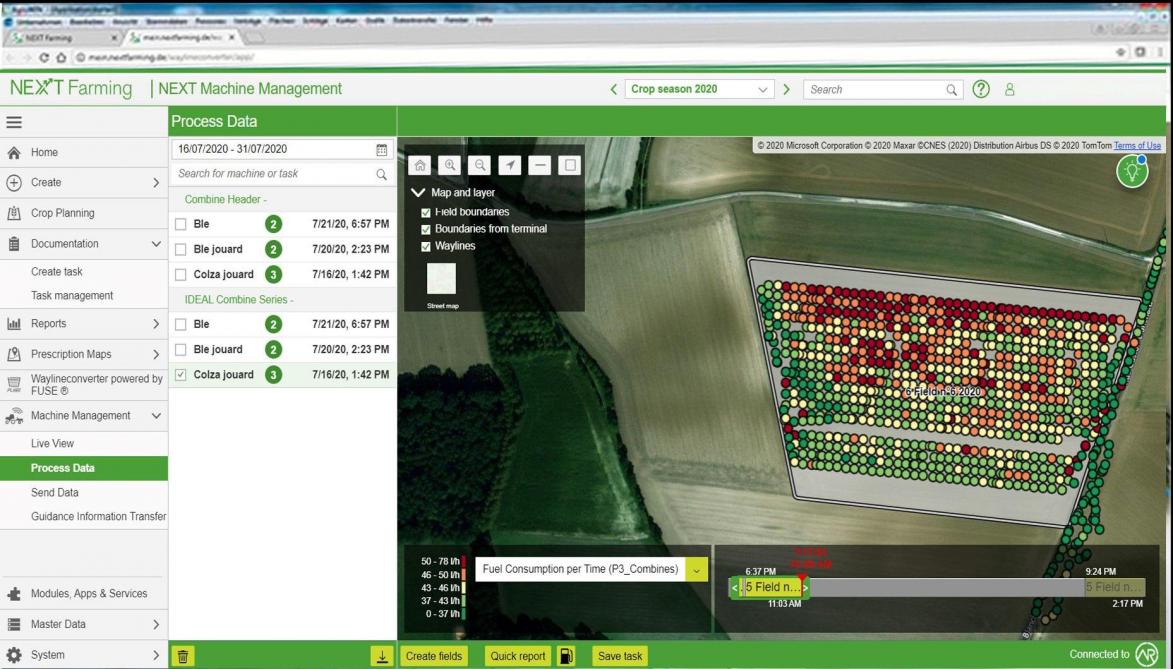Uncheck Colza jouard under IDEAL Combine Series
1173x669 pixels.
(180, 375)
